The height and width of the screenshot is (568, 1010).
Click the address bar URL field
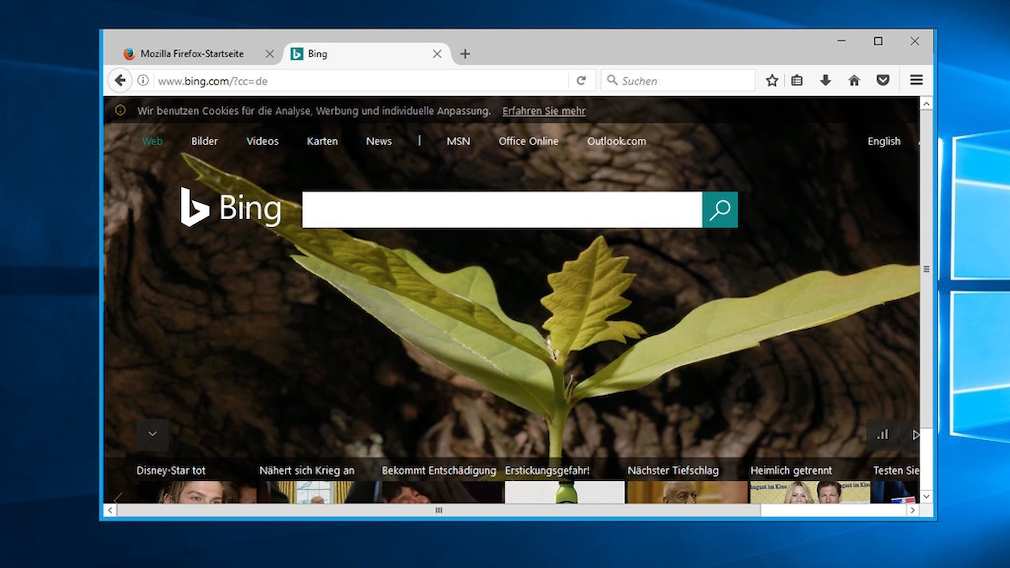coord(361,80)
